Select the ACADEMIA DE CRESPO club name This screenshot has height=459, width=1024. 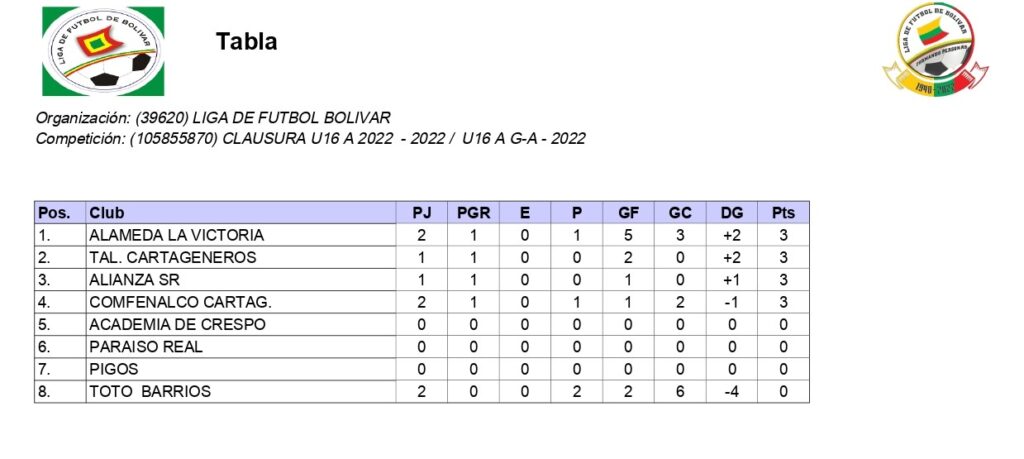(177, 324)
